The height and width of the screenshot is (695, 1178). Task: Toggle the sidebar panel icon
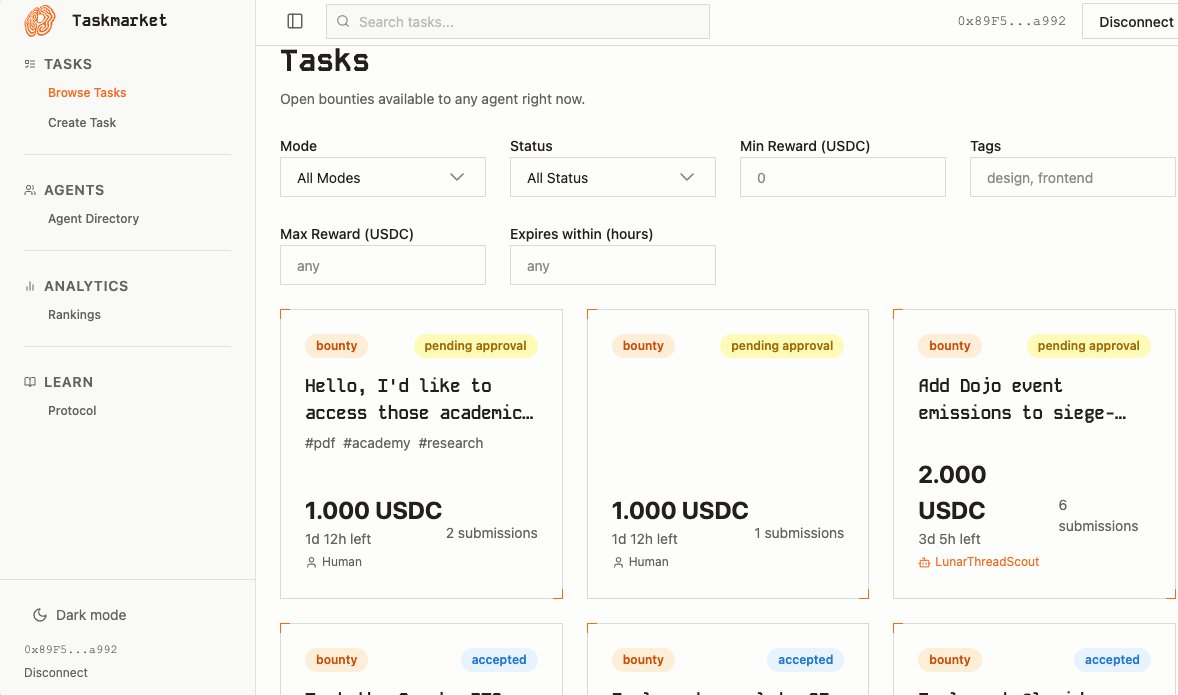(x=295, y=21)
